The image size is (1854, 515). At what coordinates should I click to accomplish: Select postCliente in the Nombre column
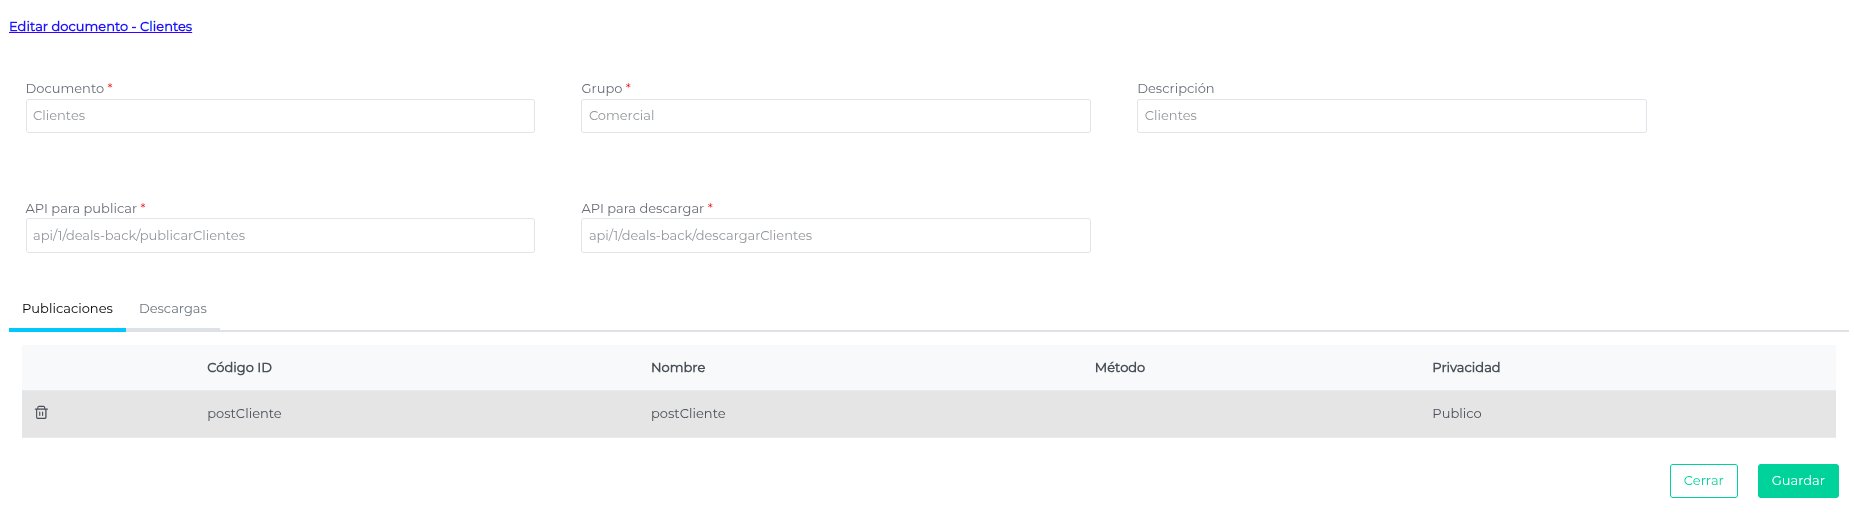pyautogui.click(x=688, y=414)
